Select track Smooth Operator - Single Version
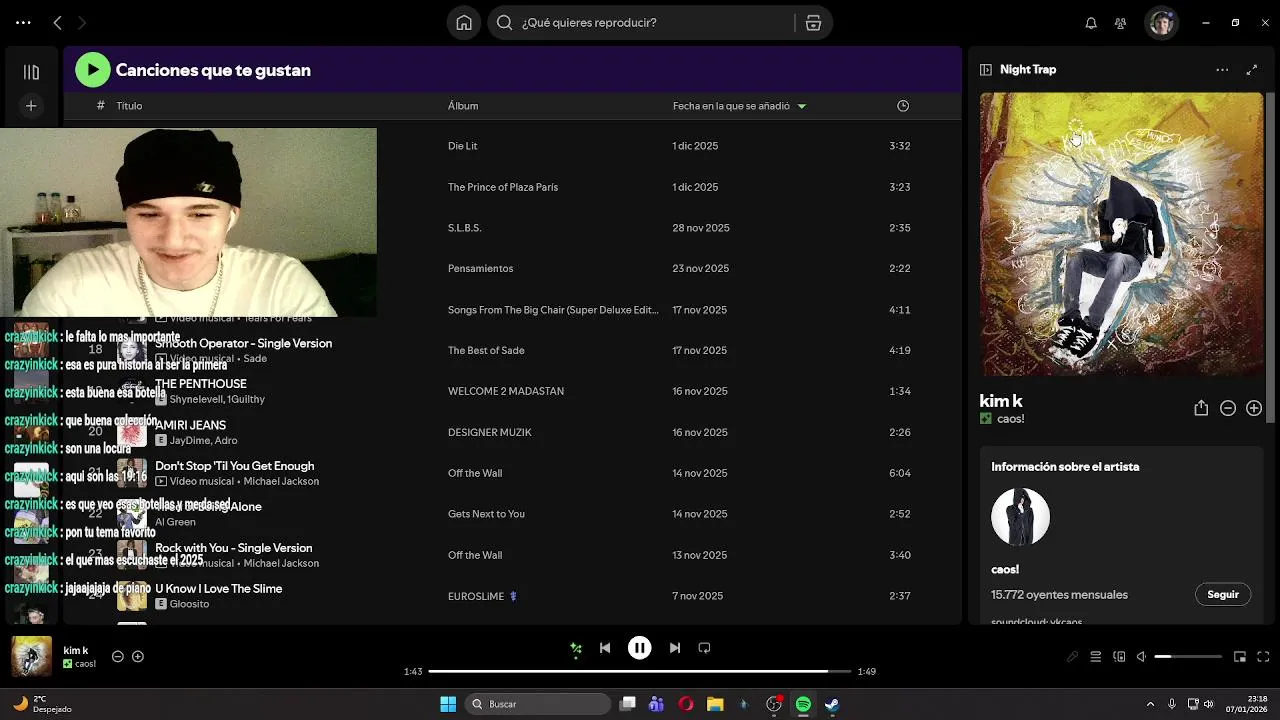Viewport: 1280px width, 720px height. tap(243, 343)
